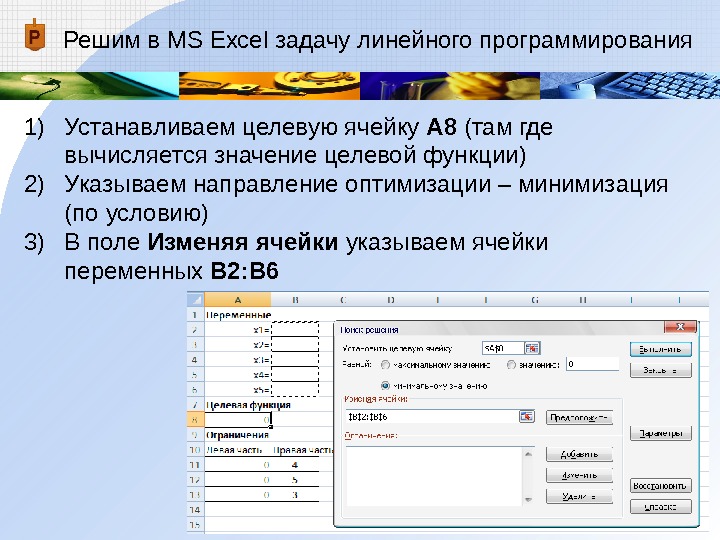720x540 pixels.
Task: Click Добавить to add a constraint
Action: coord(579,454)
